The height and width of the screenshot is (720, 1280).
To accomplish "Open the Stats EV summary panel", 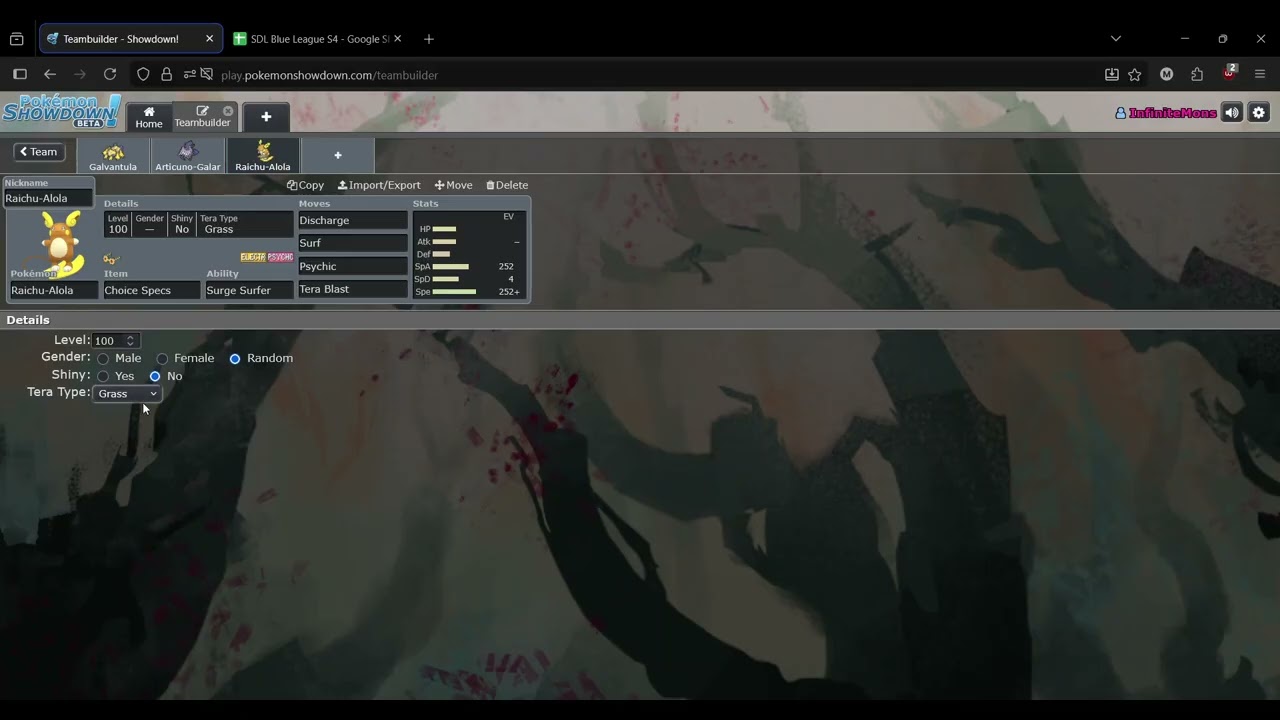I will 469,253.
